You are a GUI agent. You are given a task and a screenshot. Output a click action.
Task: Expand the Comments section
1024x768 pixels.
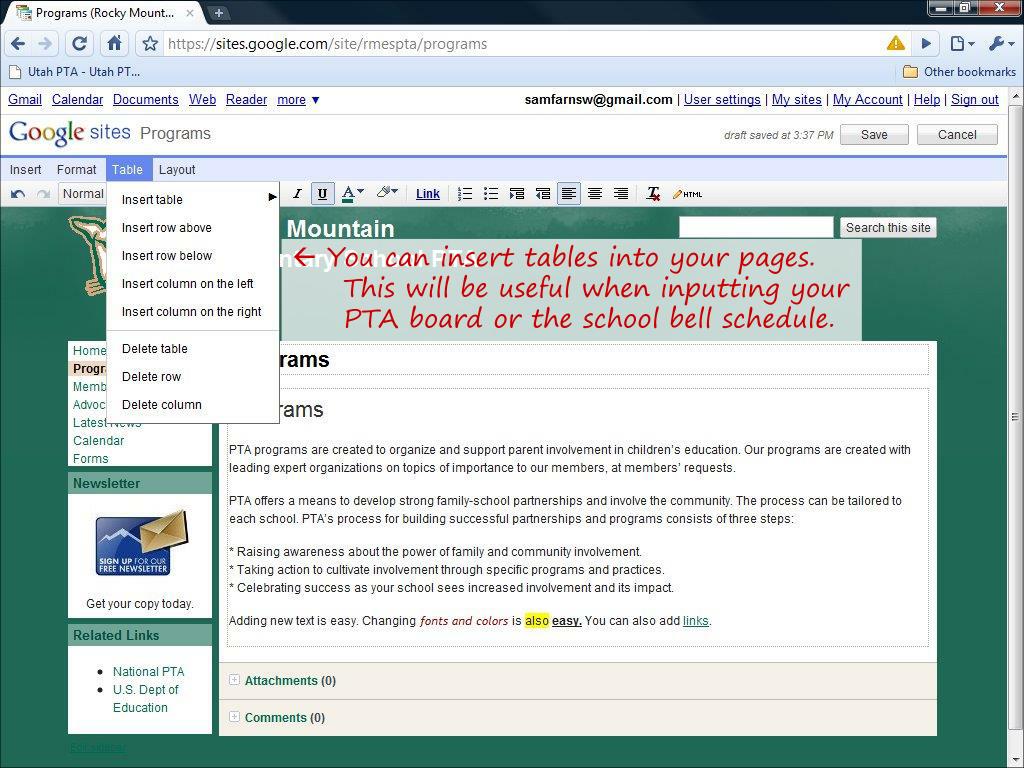tap(234, 716)
